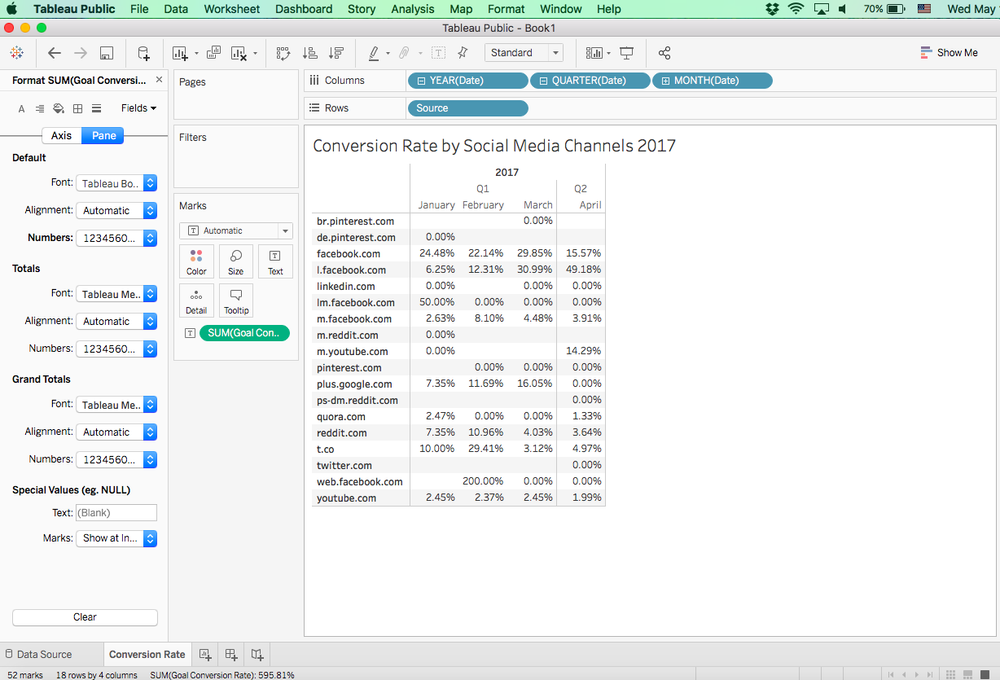Click the Fix axes pin icon

pyautogui.click(x=462, y=53)
